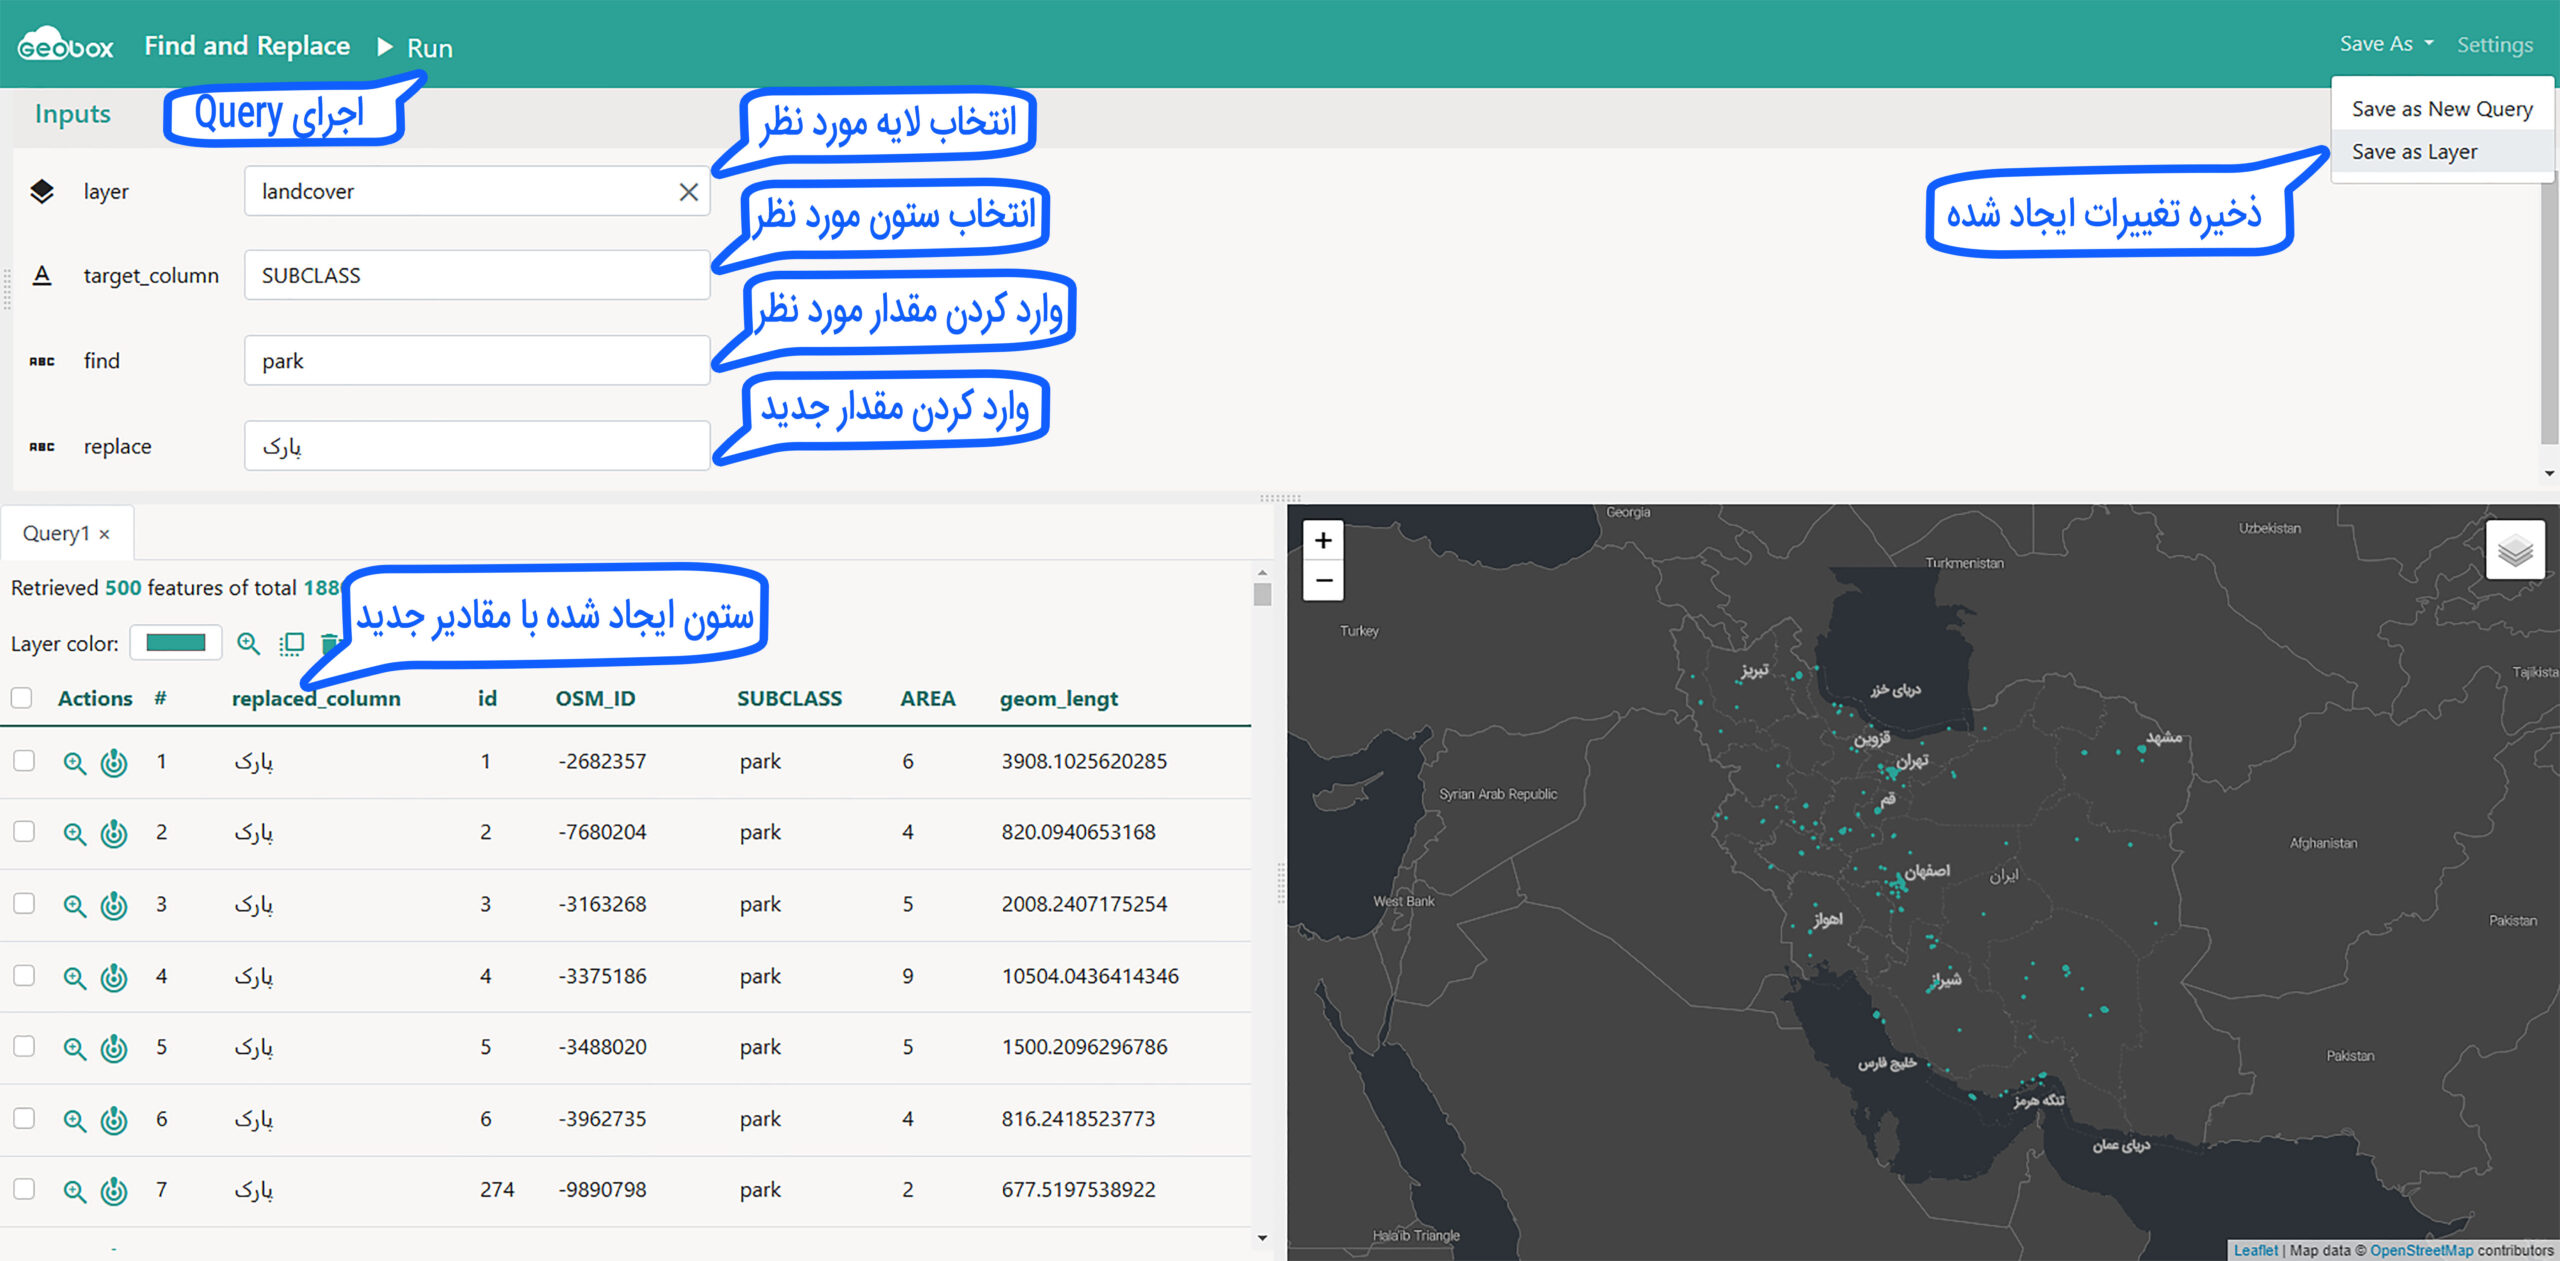The height and width of the screenshot is (1261, 2560).
Task: Tick the checkbox for row 2
Action: 24,832
